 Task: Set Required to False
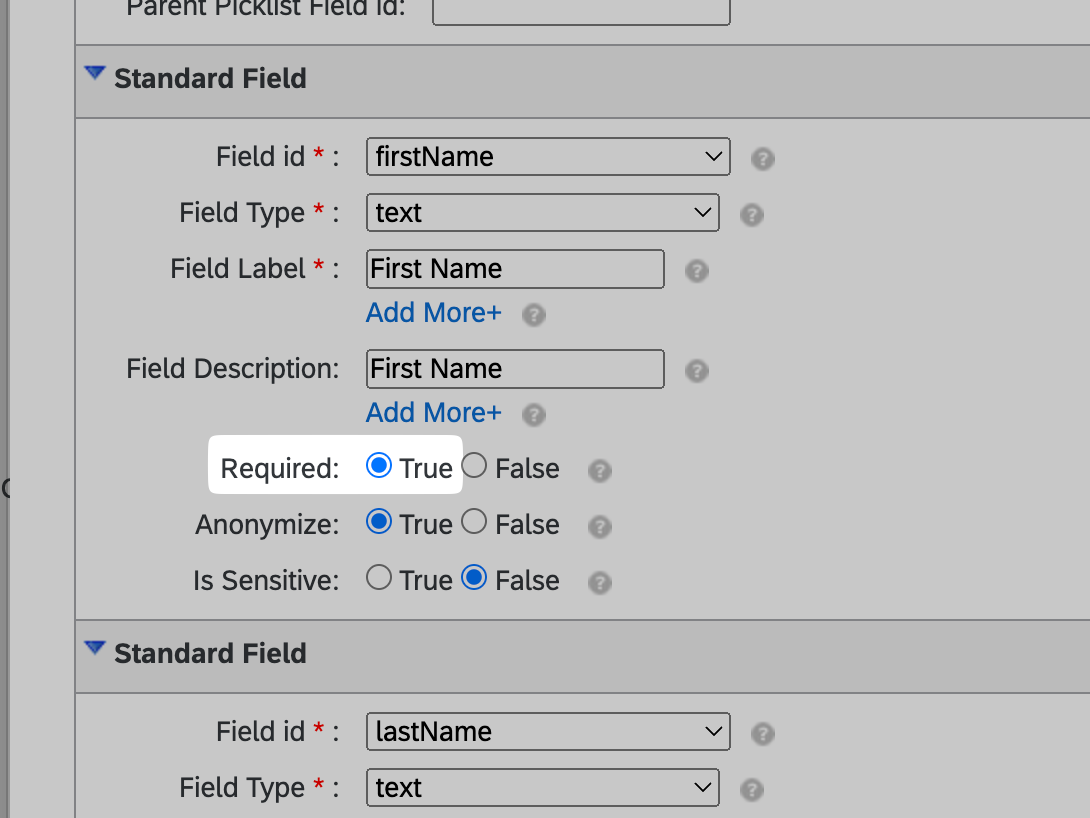pos(475,466)
